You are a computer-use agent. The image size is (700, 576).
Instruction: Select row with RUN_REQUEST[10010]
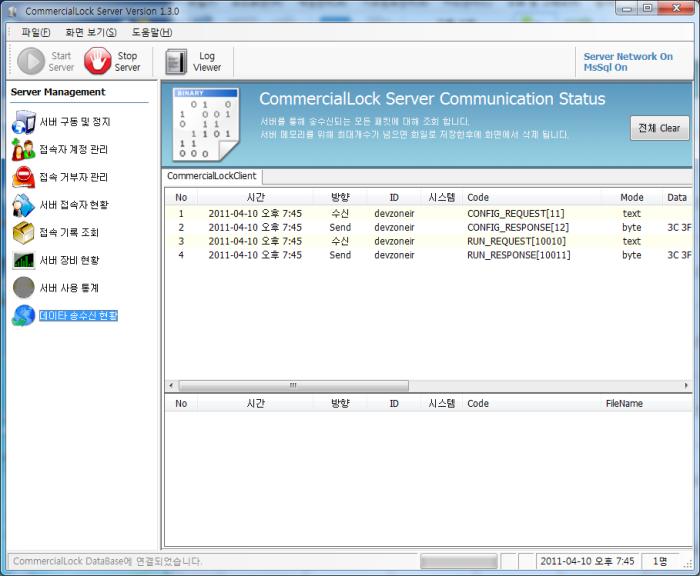429,241
